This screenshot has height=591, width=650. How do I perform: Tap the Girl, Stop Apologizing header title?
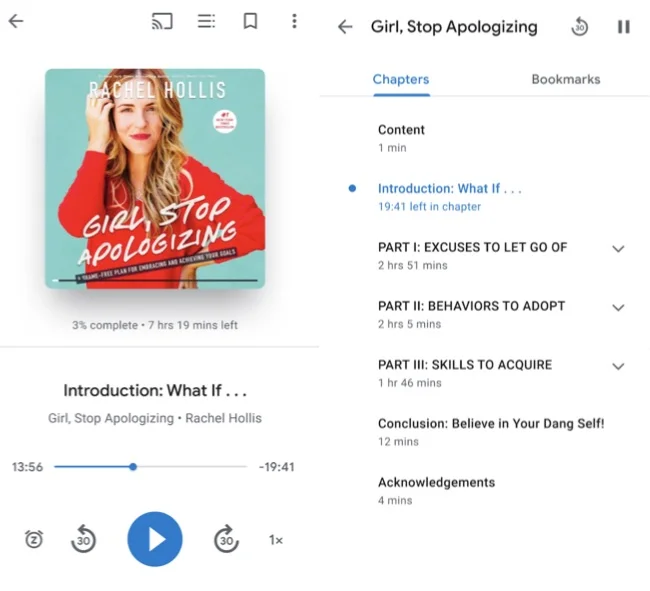pyautogui.click(x=454, y=27)
